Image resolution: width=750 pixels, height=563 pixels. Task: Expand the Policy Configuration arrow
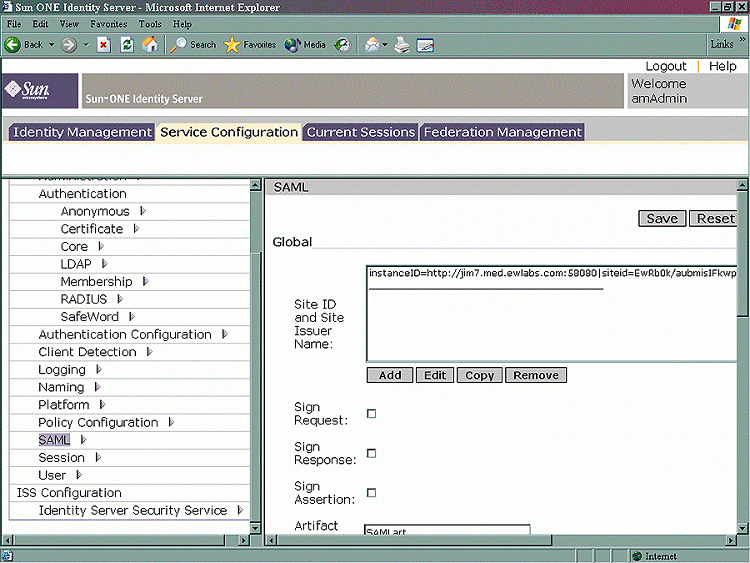171,422
